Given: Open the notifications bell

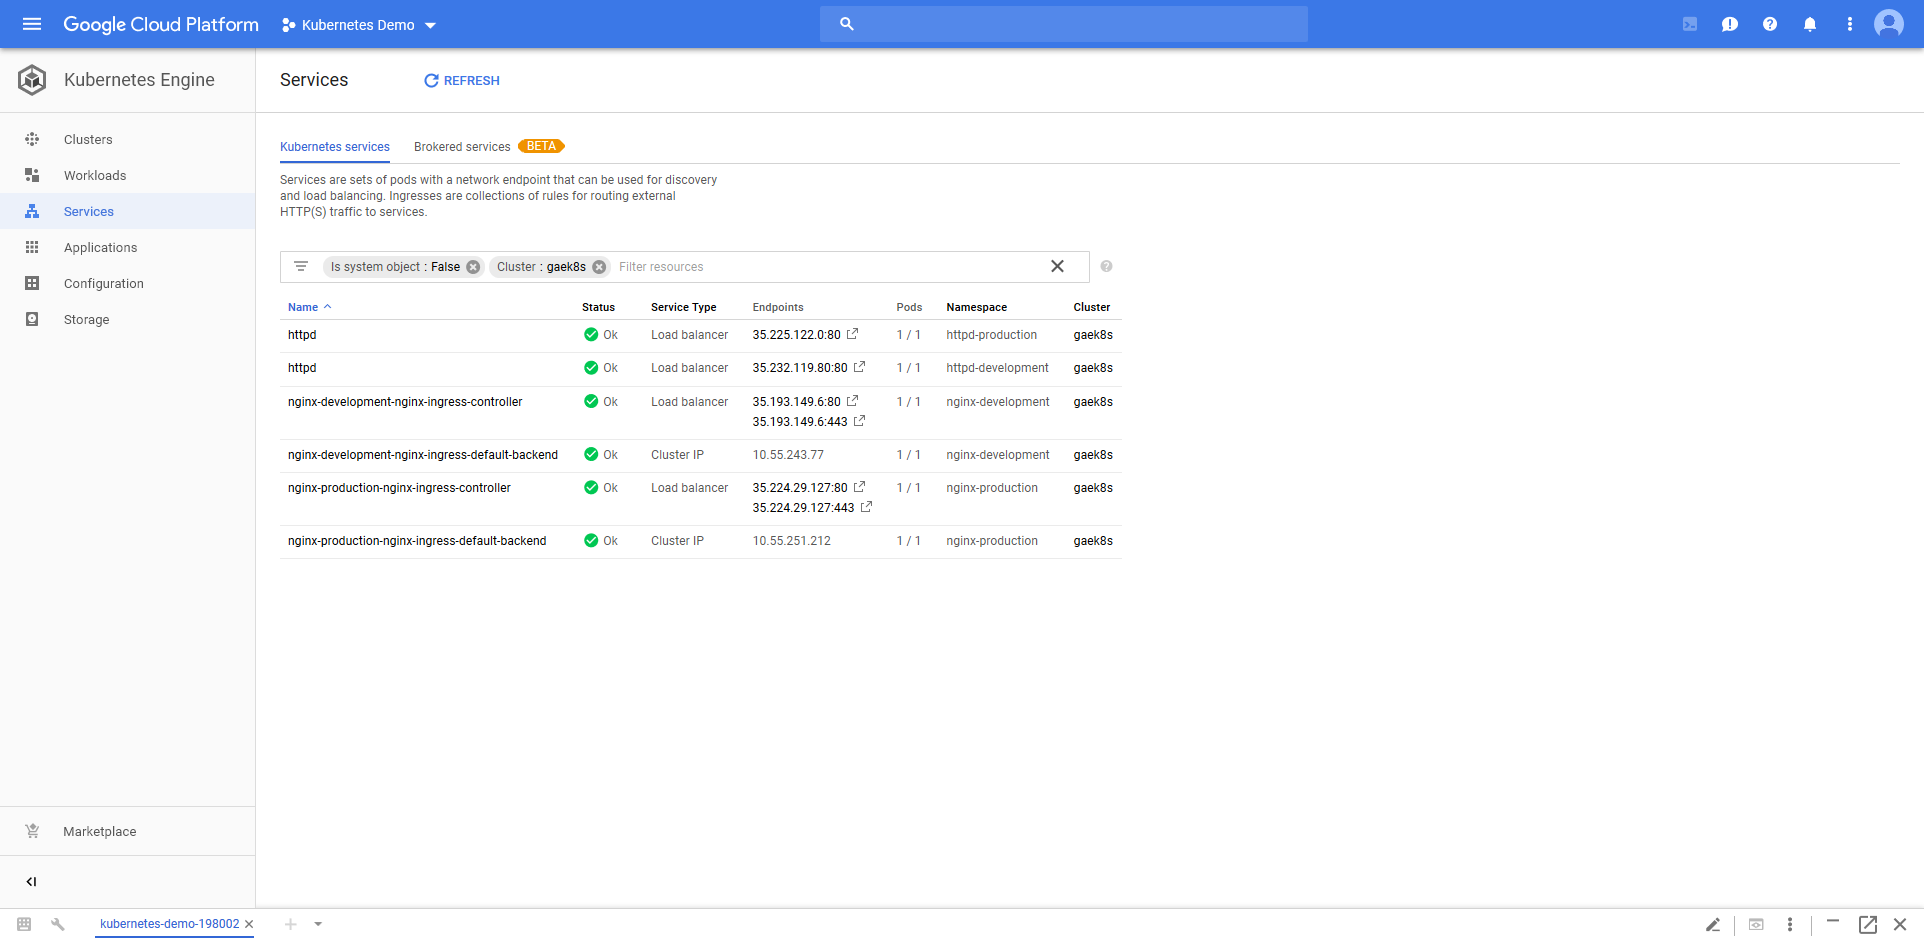Looking at the screenshot, I should (x=1810, y=24).
